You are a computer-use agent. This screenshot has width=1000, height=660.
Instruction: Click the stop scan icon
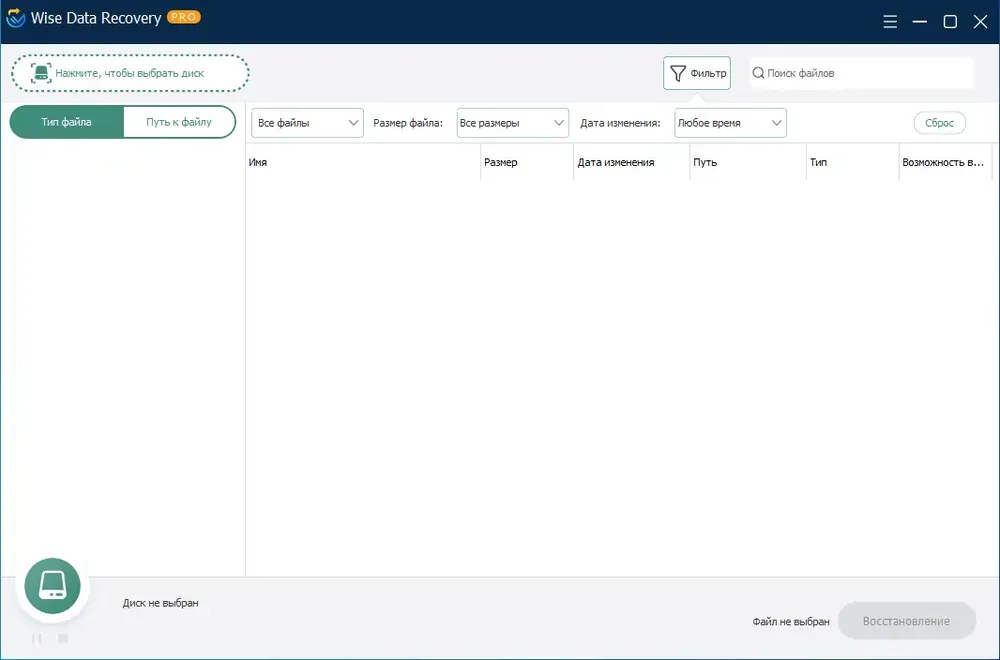[62, 638]
